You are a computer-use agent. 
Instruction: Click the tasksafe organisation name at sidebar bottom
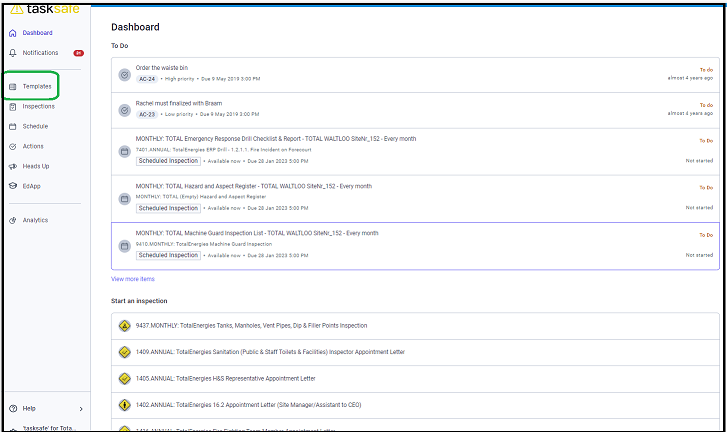tap(47, 428)
